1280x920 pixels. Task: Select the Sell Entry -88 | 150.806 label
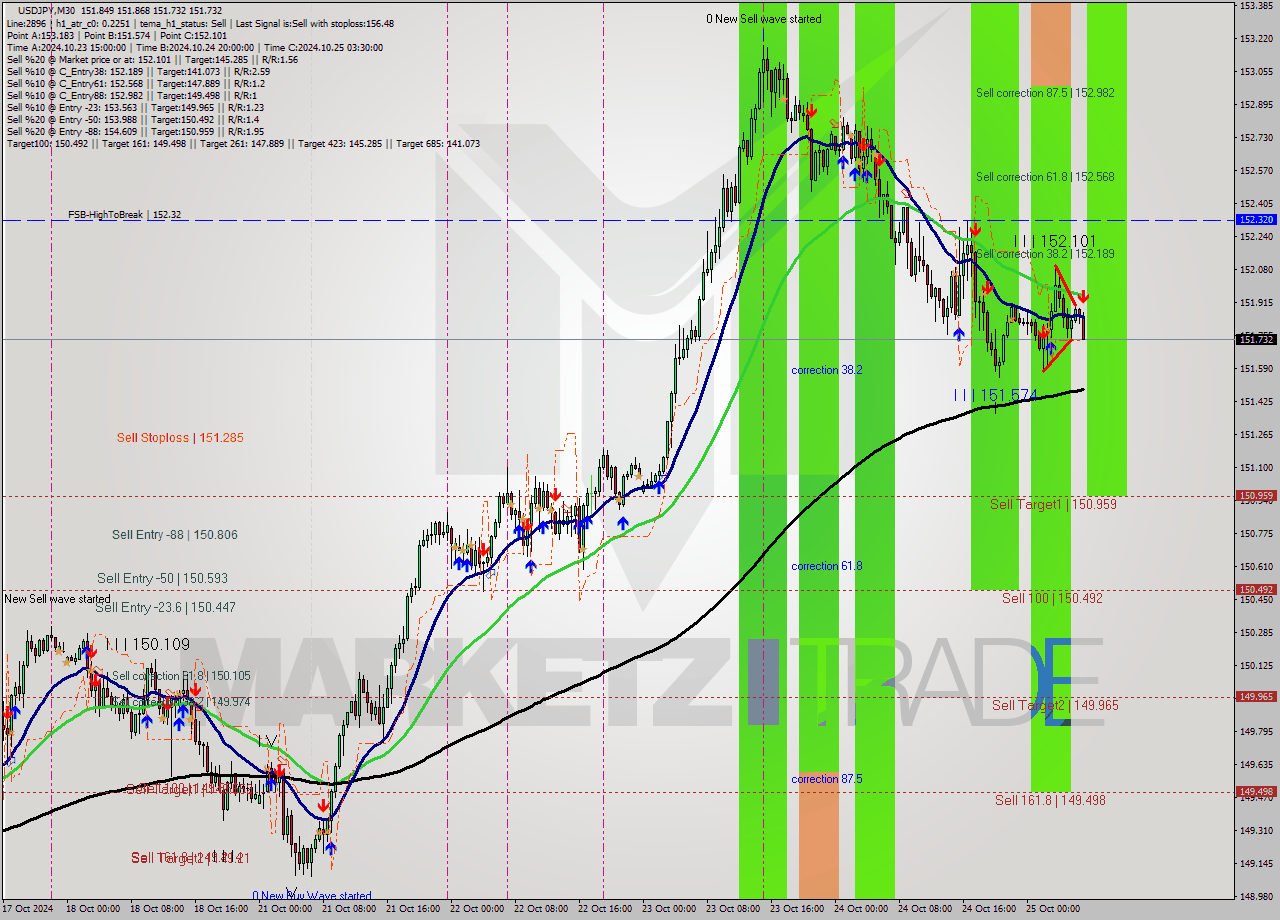point(175,535)
